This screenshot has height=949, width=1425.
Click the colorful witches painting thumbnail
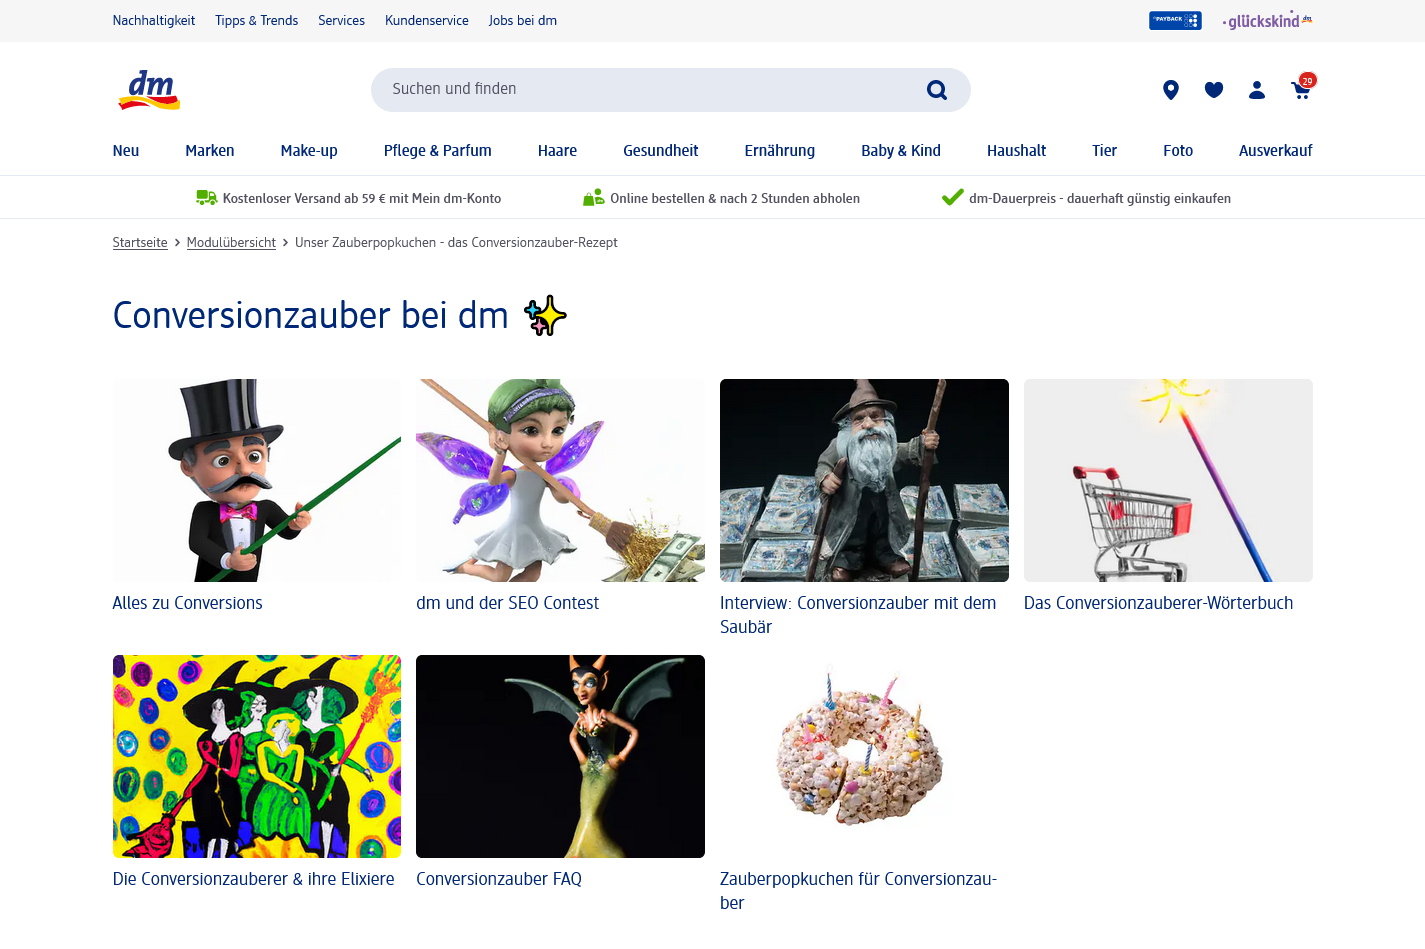tap(257, 756)
